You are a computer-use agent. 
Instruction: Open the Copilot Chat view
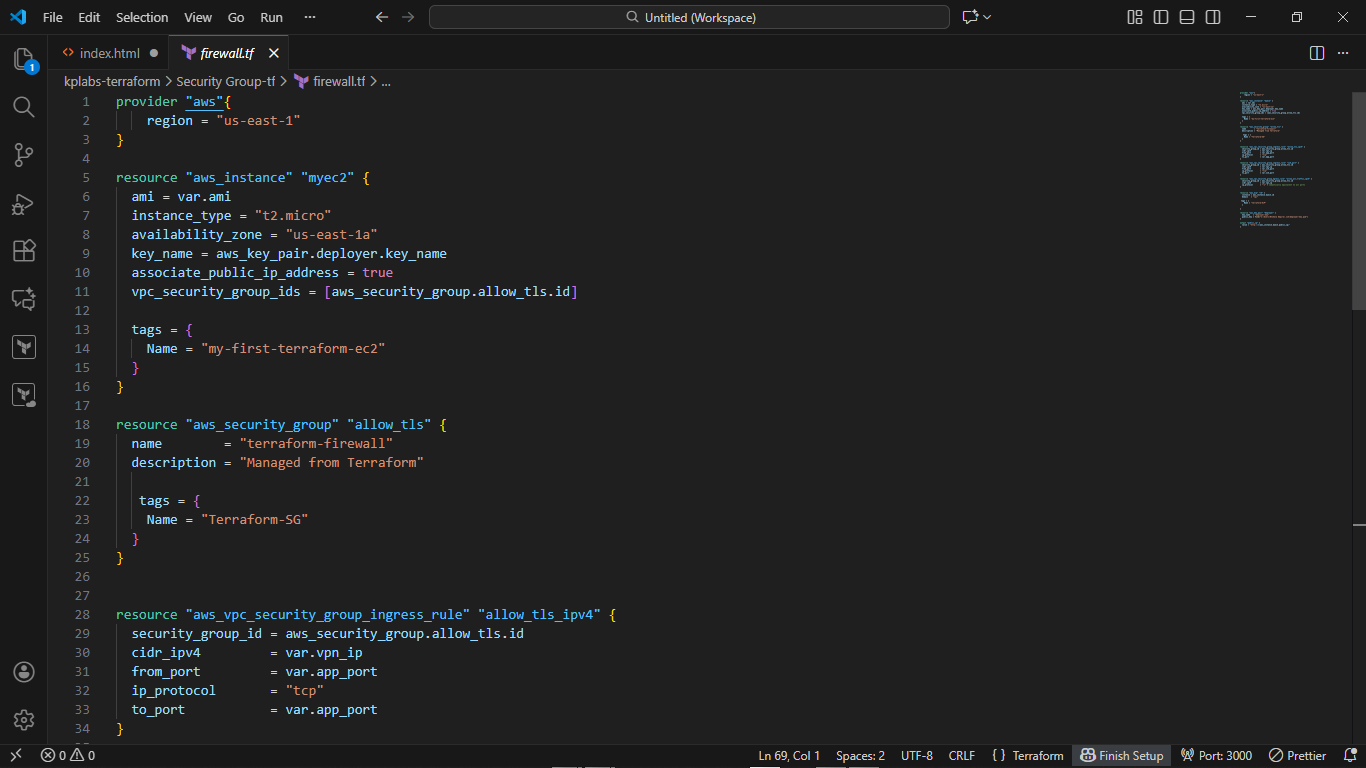pos(24,299)
